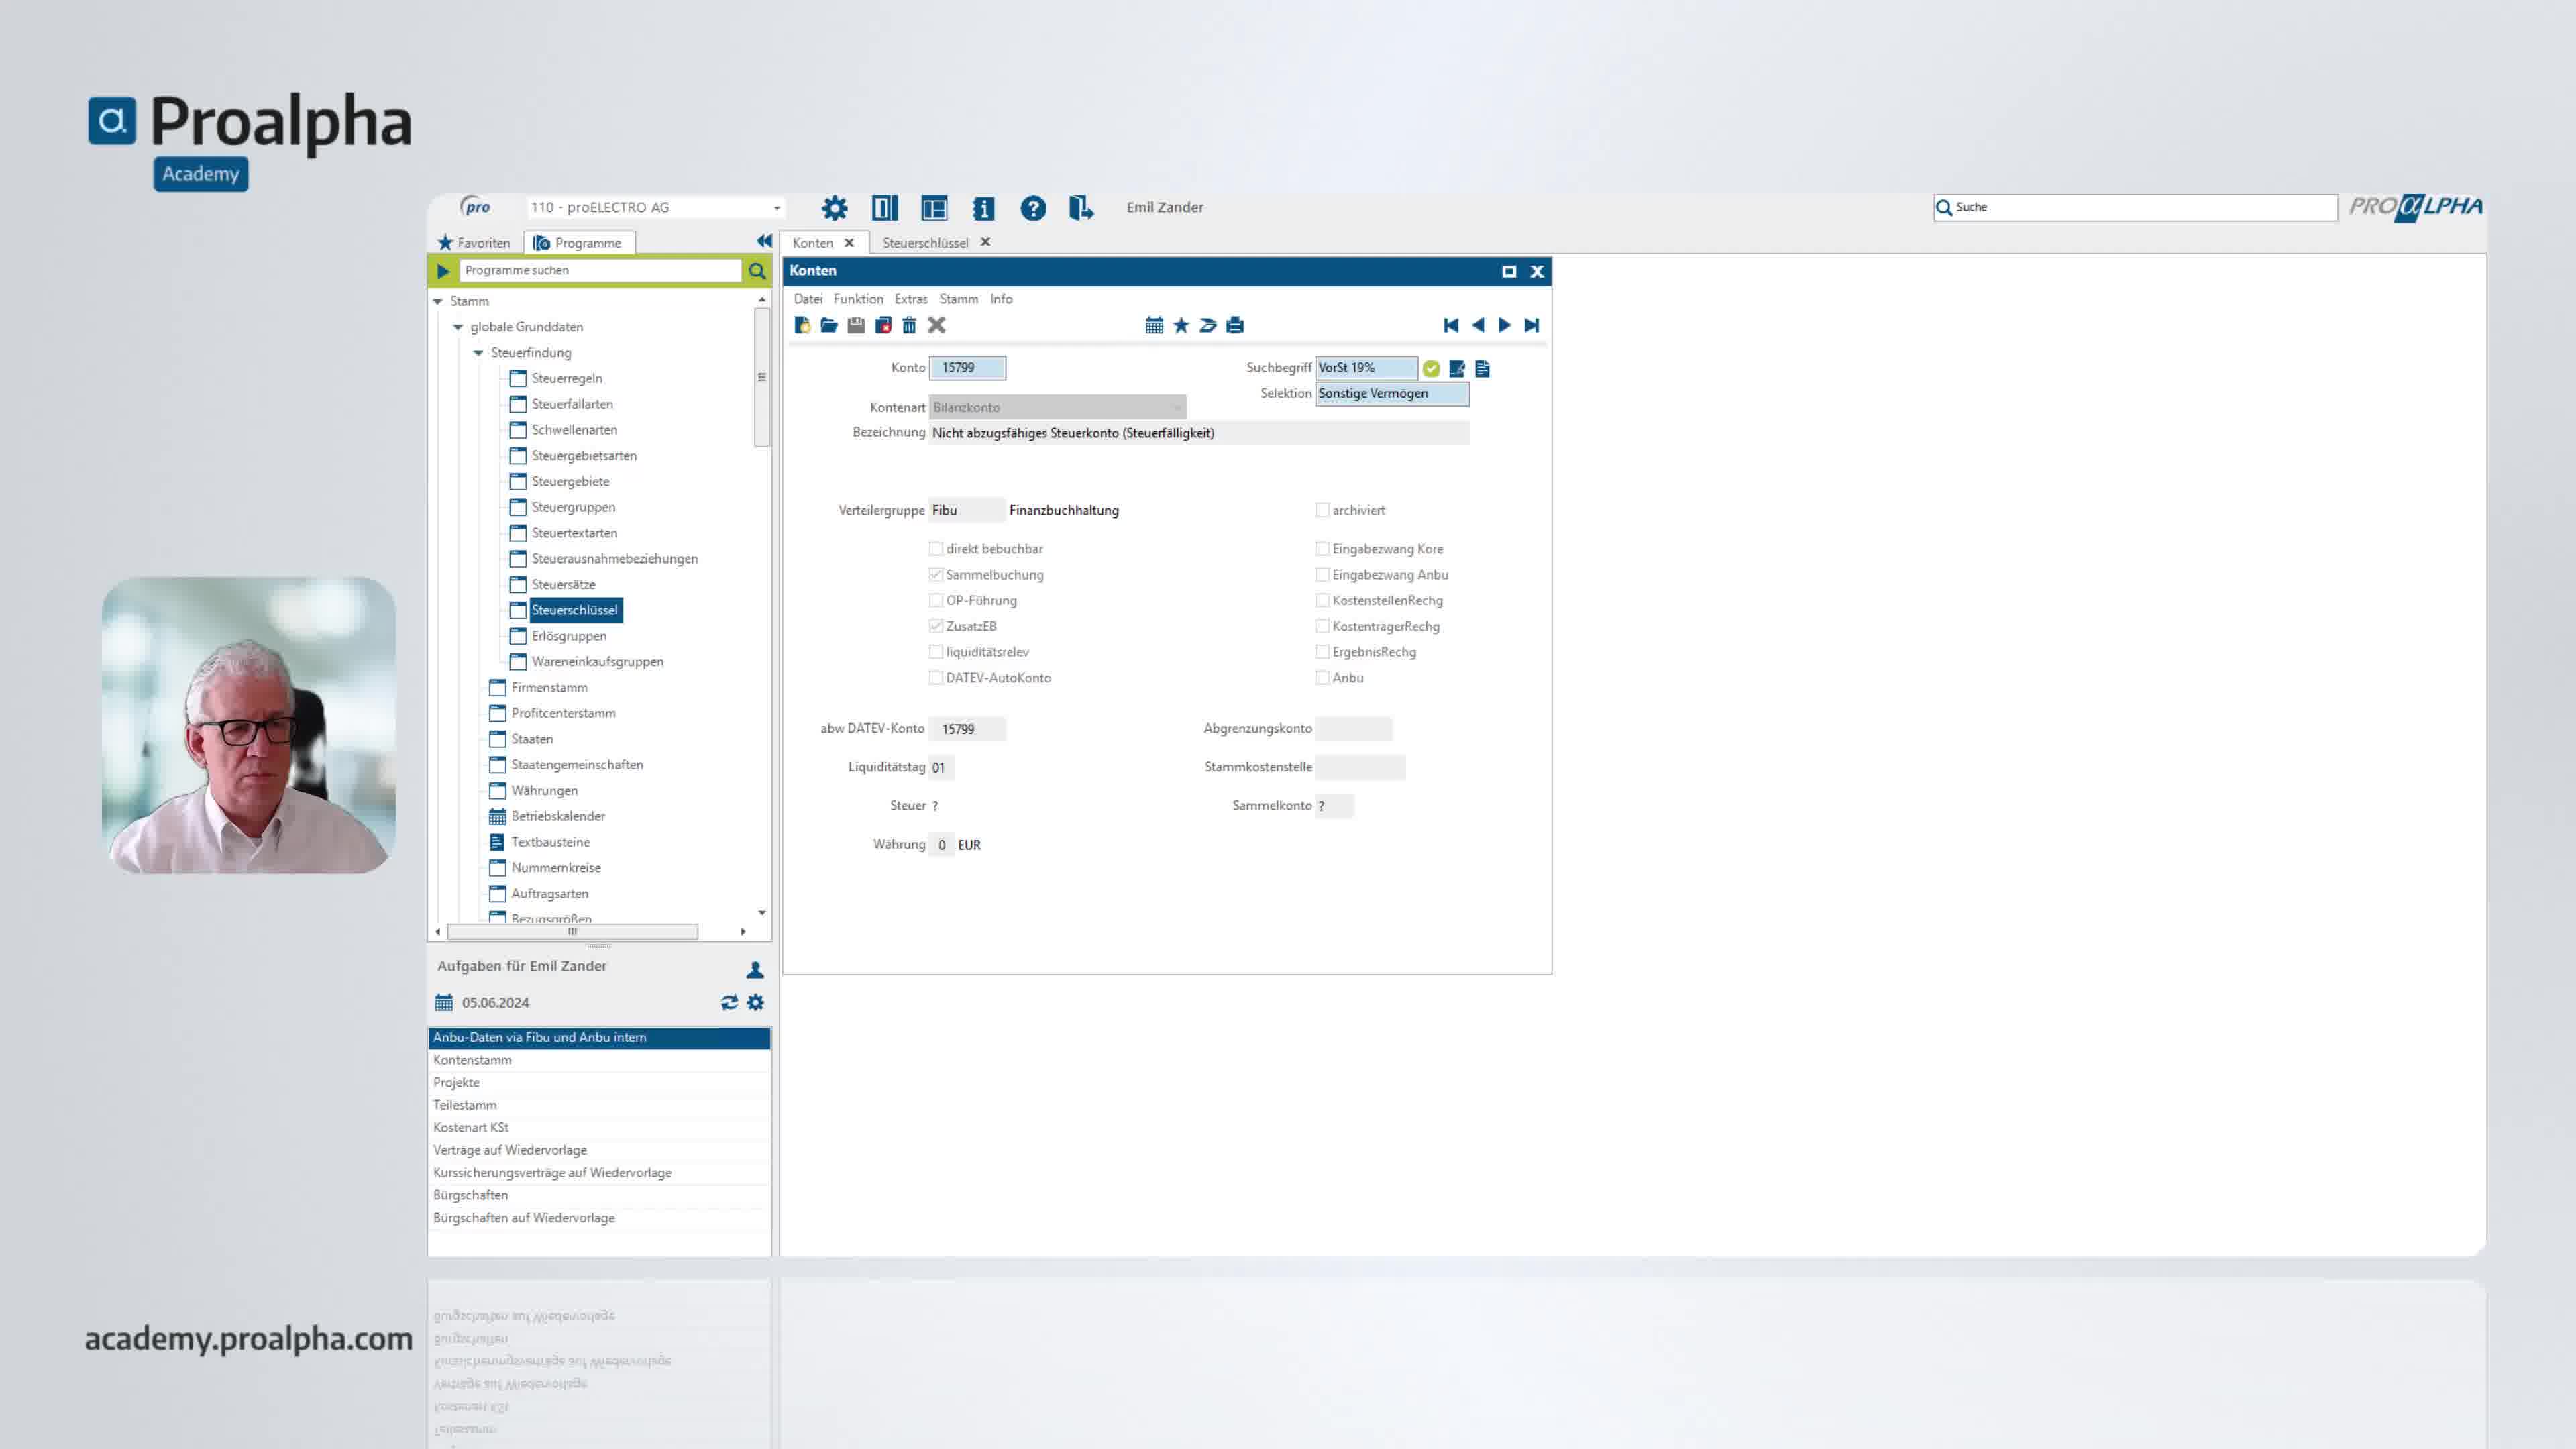Viewport: 2576px width, 1449px height.
Task: Open the settings gear in top bar
Action: (834, 208)
